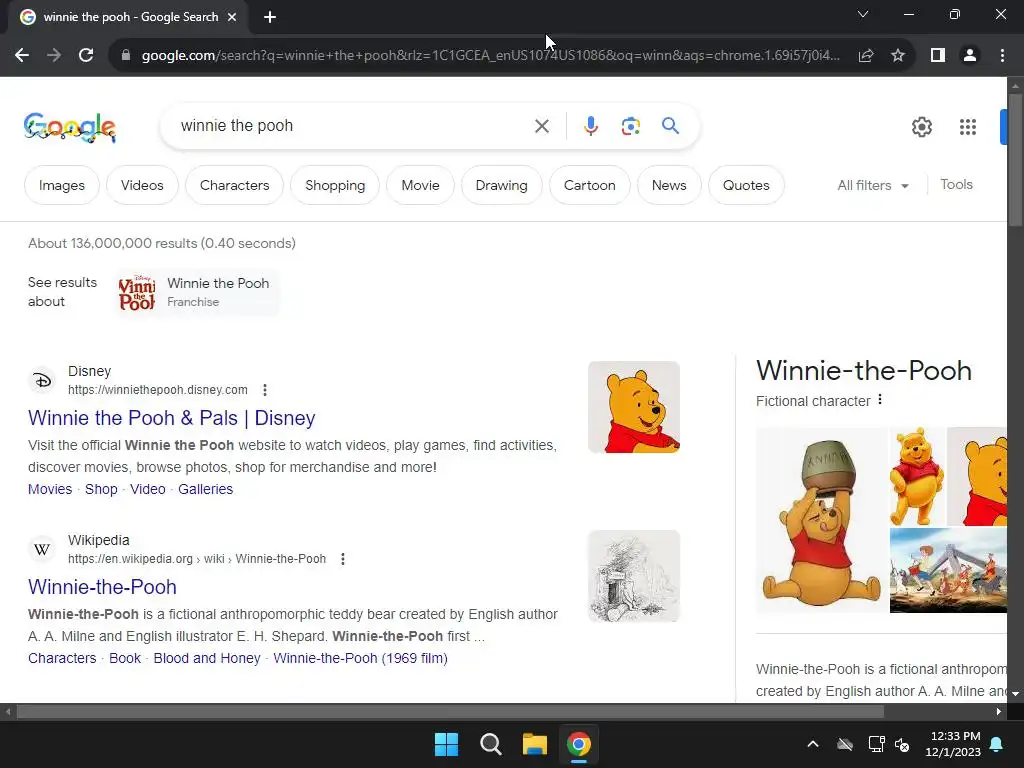Select the Movie filter chip
Screen dimensions: 1024x768
pos(421,185)
